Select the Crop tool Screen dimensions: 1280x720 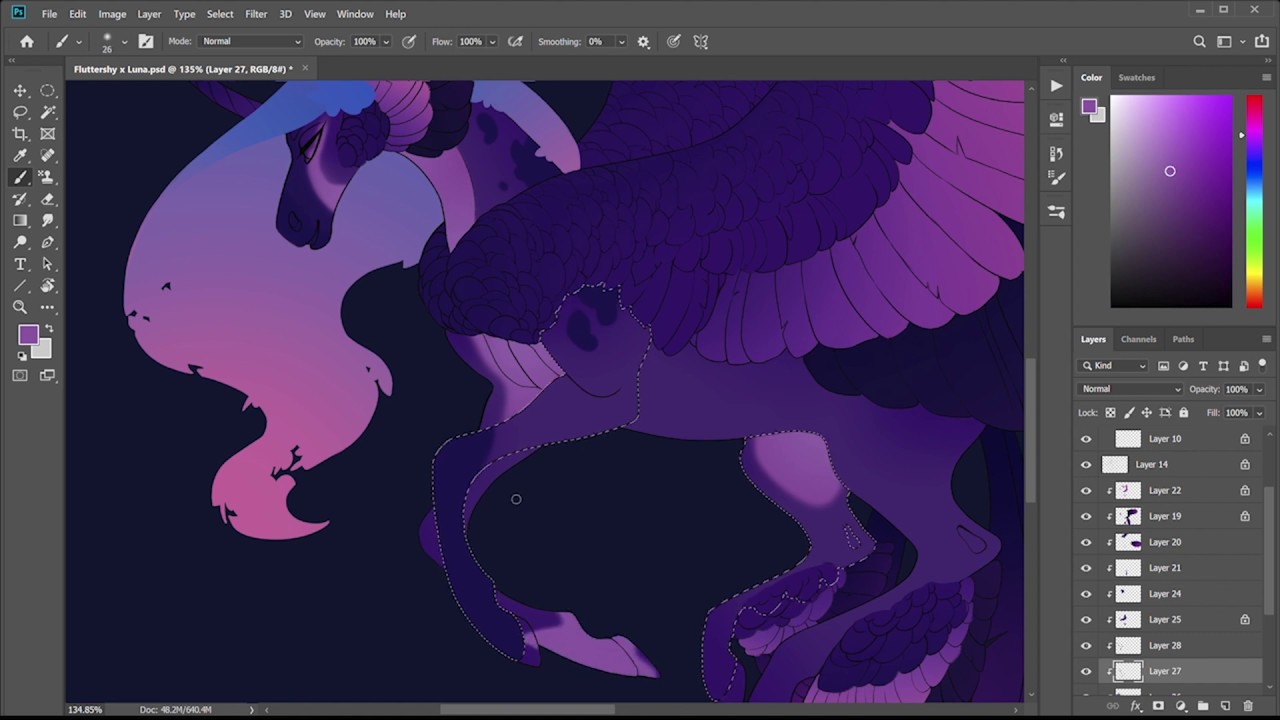coord(20,134)
